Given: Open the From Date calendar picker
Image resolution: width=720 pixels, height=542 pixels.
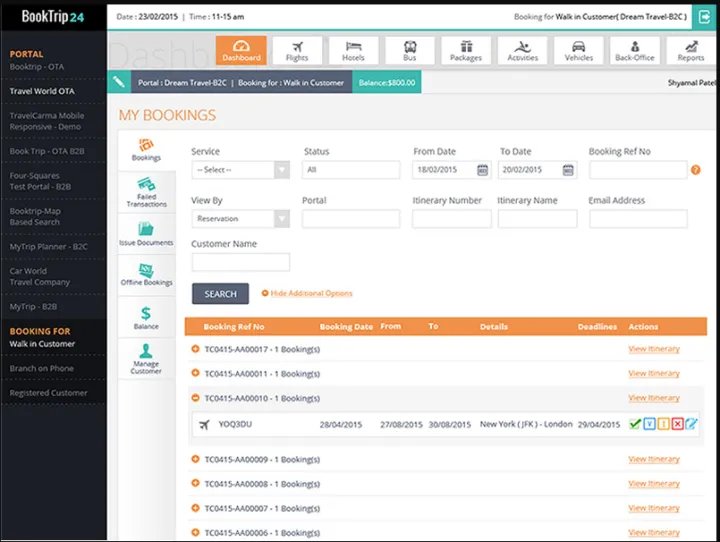Looking at the screenshot, I should pyautogui.click(x=483, y=170).
